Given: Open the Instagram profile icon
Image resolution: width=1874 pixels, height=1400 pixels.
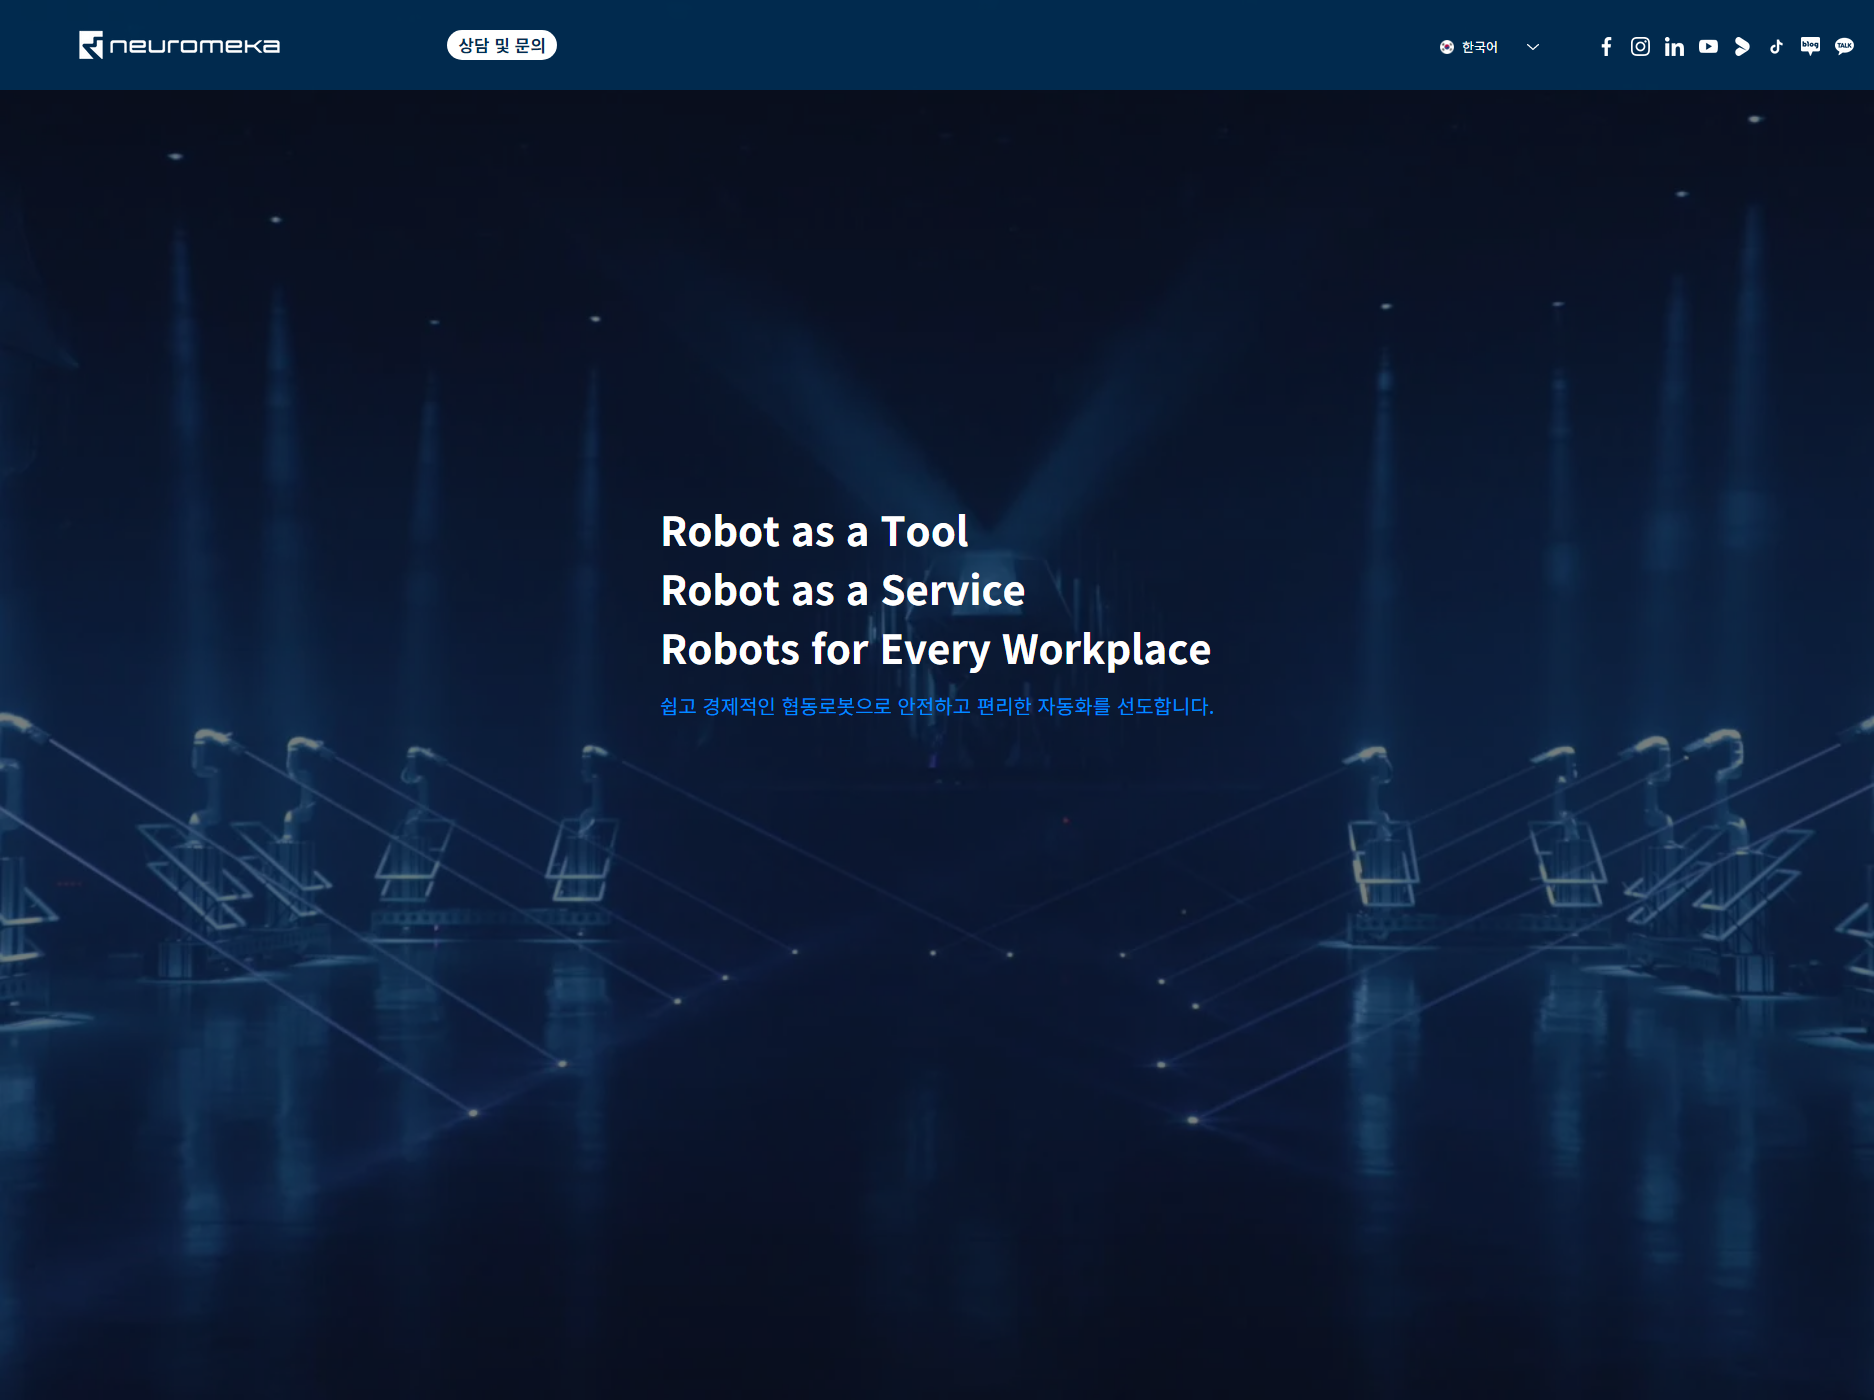Looking at the screenshot, I should tap(1640, 46).
